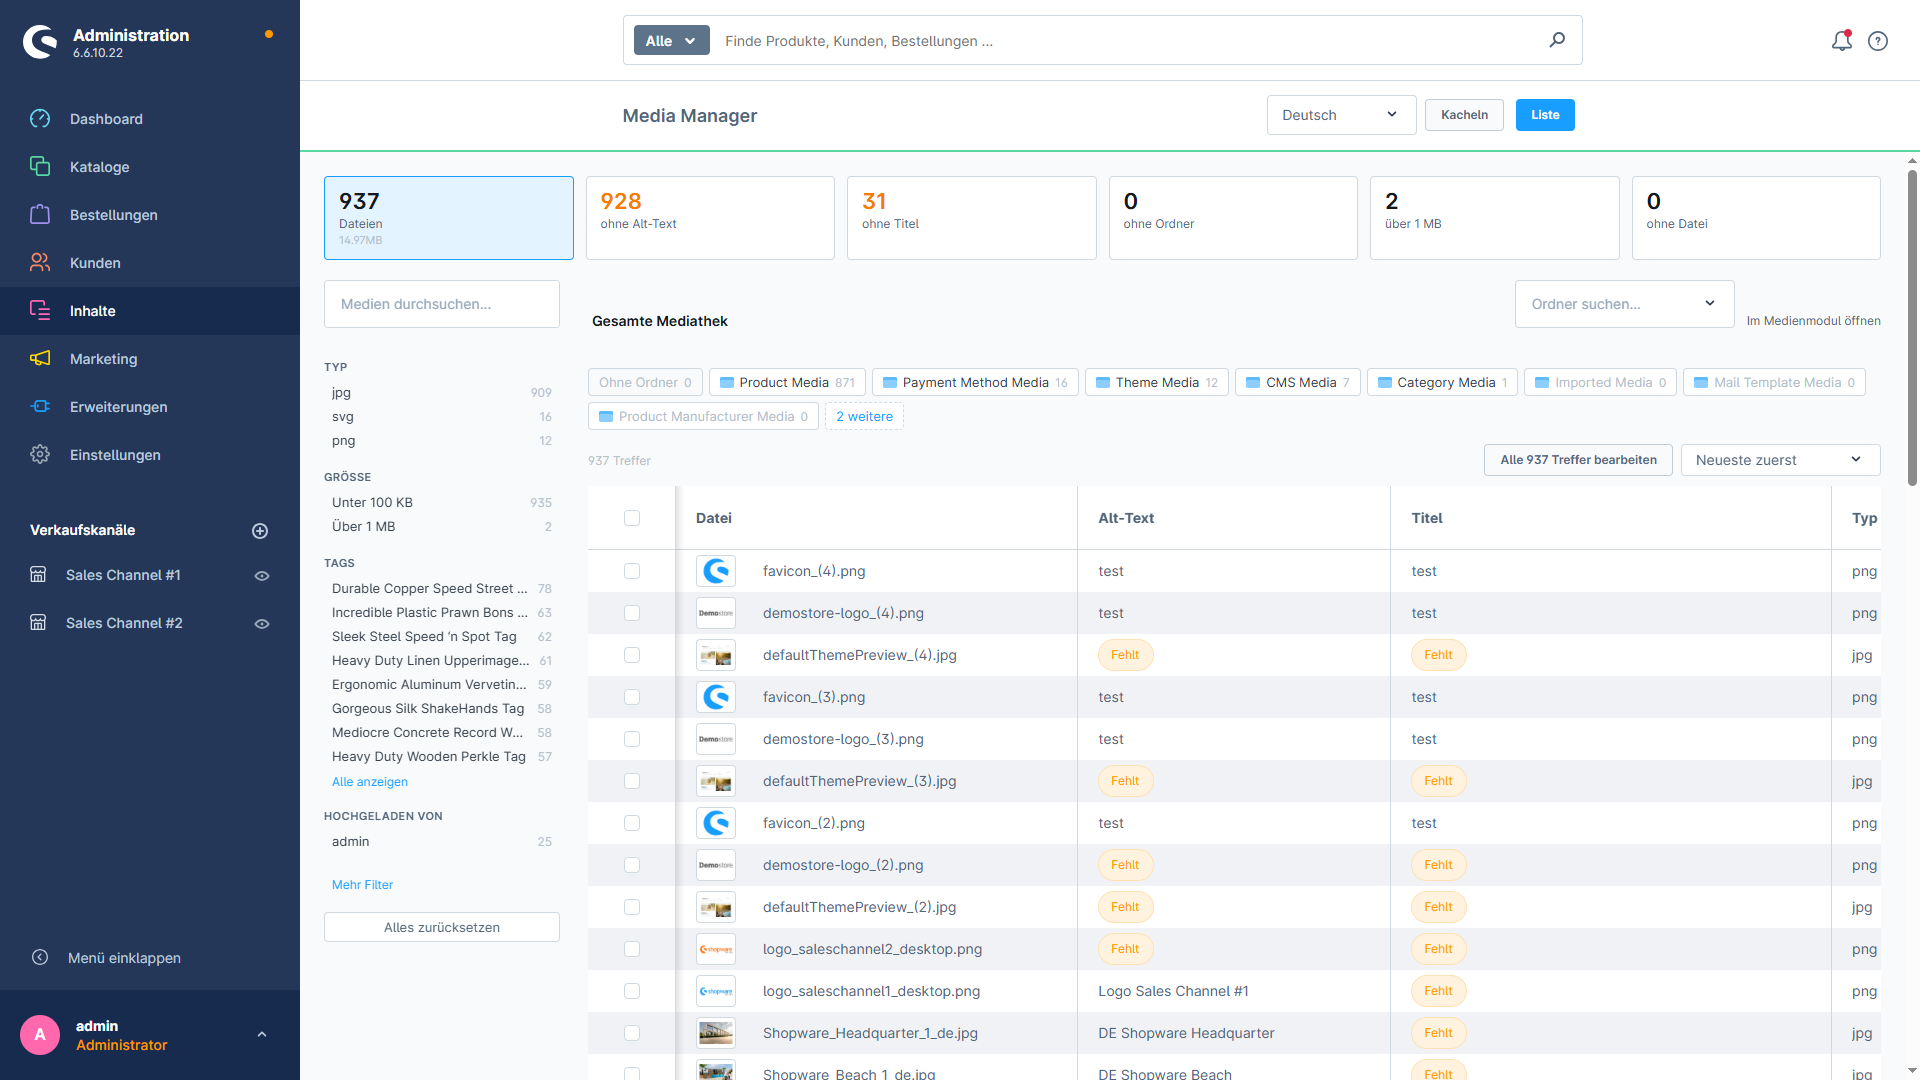Click Alles zurücksetzen button

coord(442,927)
